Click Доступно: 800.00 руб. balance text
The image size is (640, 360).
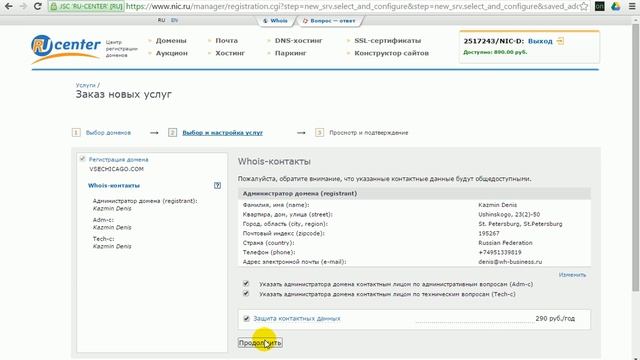click(x=495, y=52)
